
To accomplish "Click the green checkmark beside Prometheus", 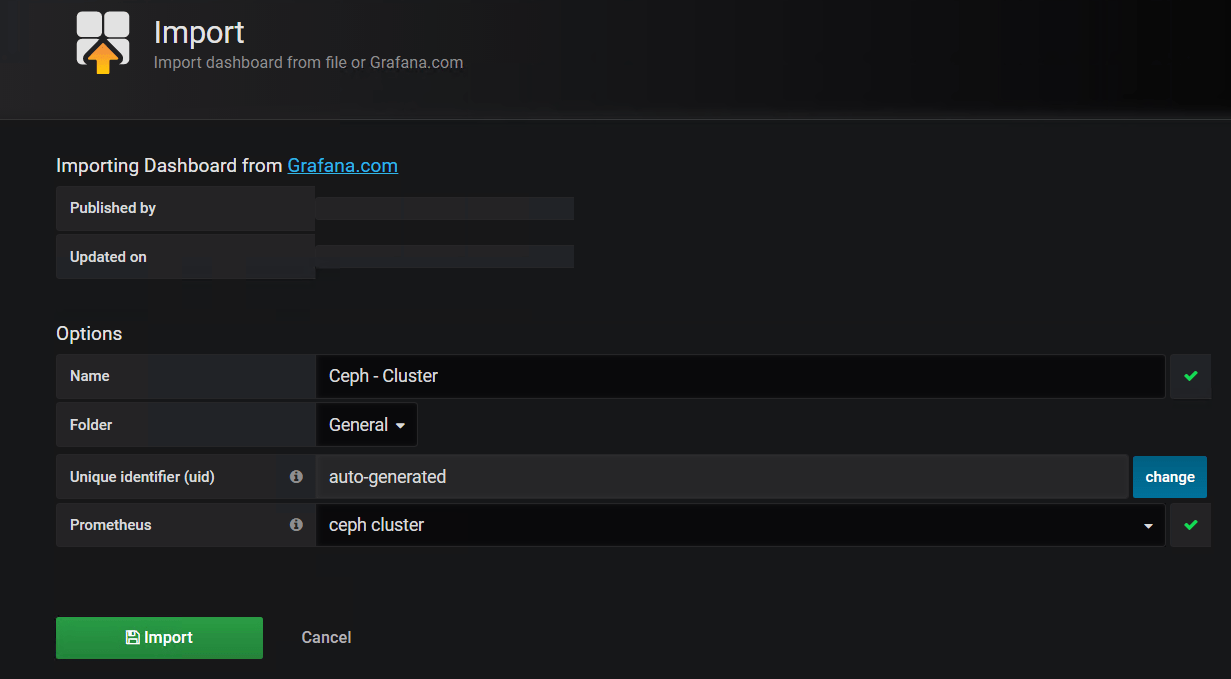I will tap(1190, 525).
